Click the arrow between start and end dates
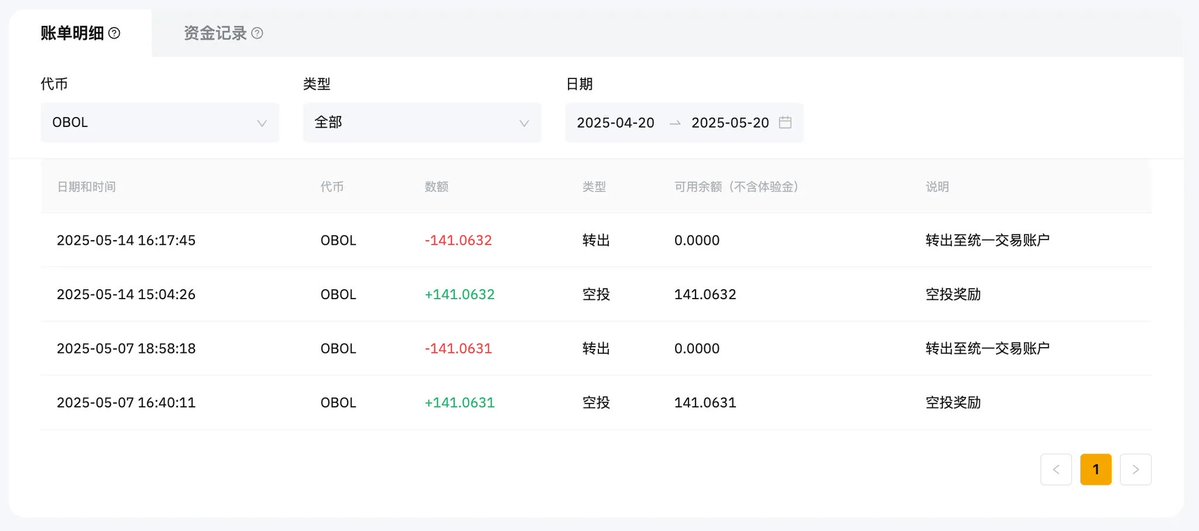The height and width of the screenshot is (531, 1199). click(x=674, y=122)
